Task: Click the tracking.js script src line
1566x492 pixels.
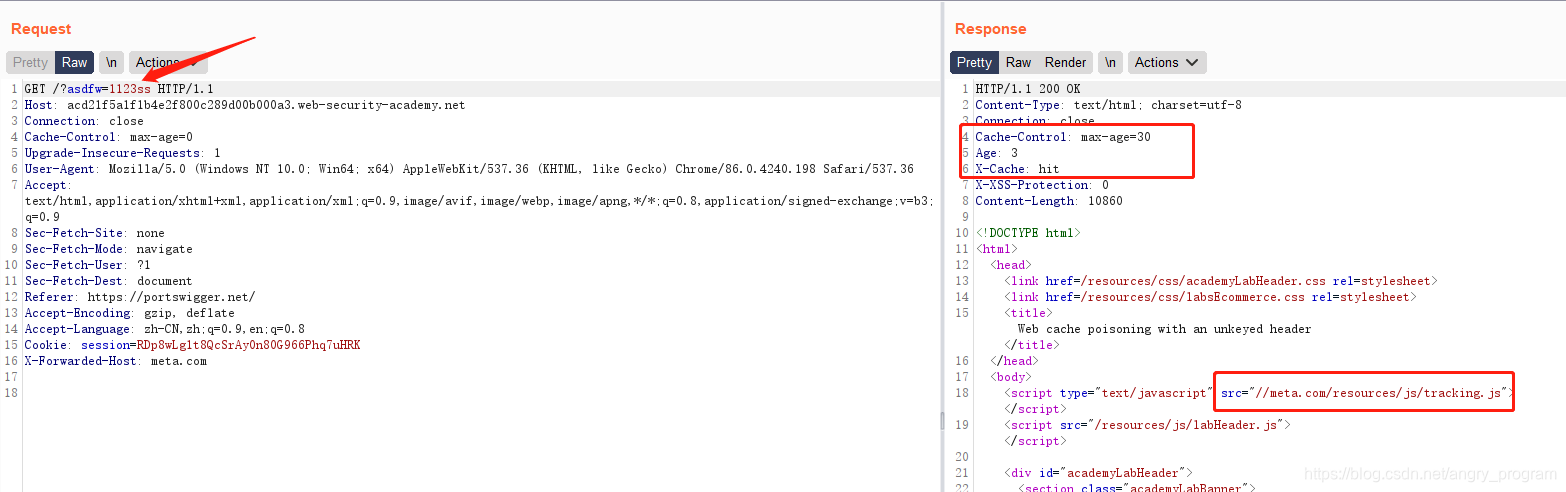Action: [1260, 393]
